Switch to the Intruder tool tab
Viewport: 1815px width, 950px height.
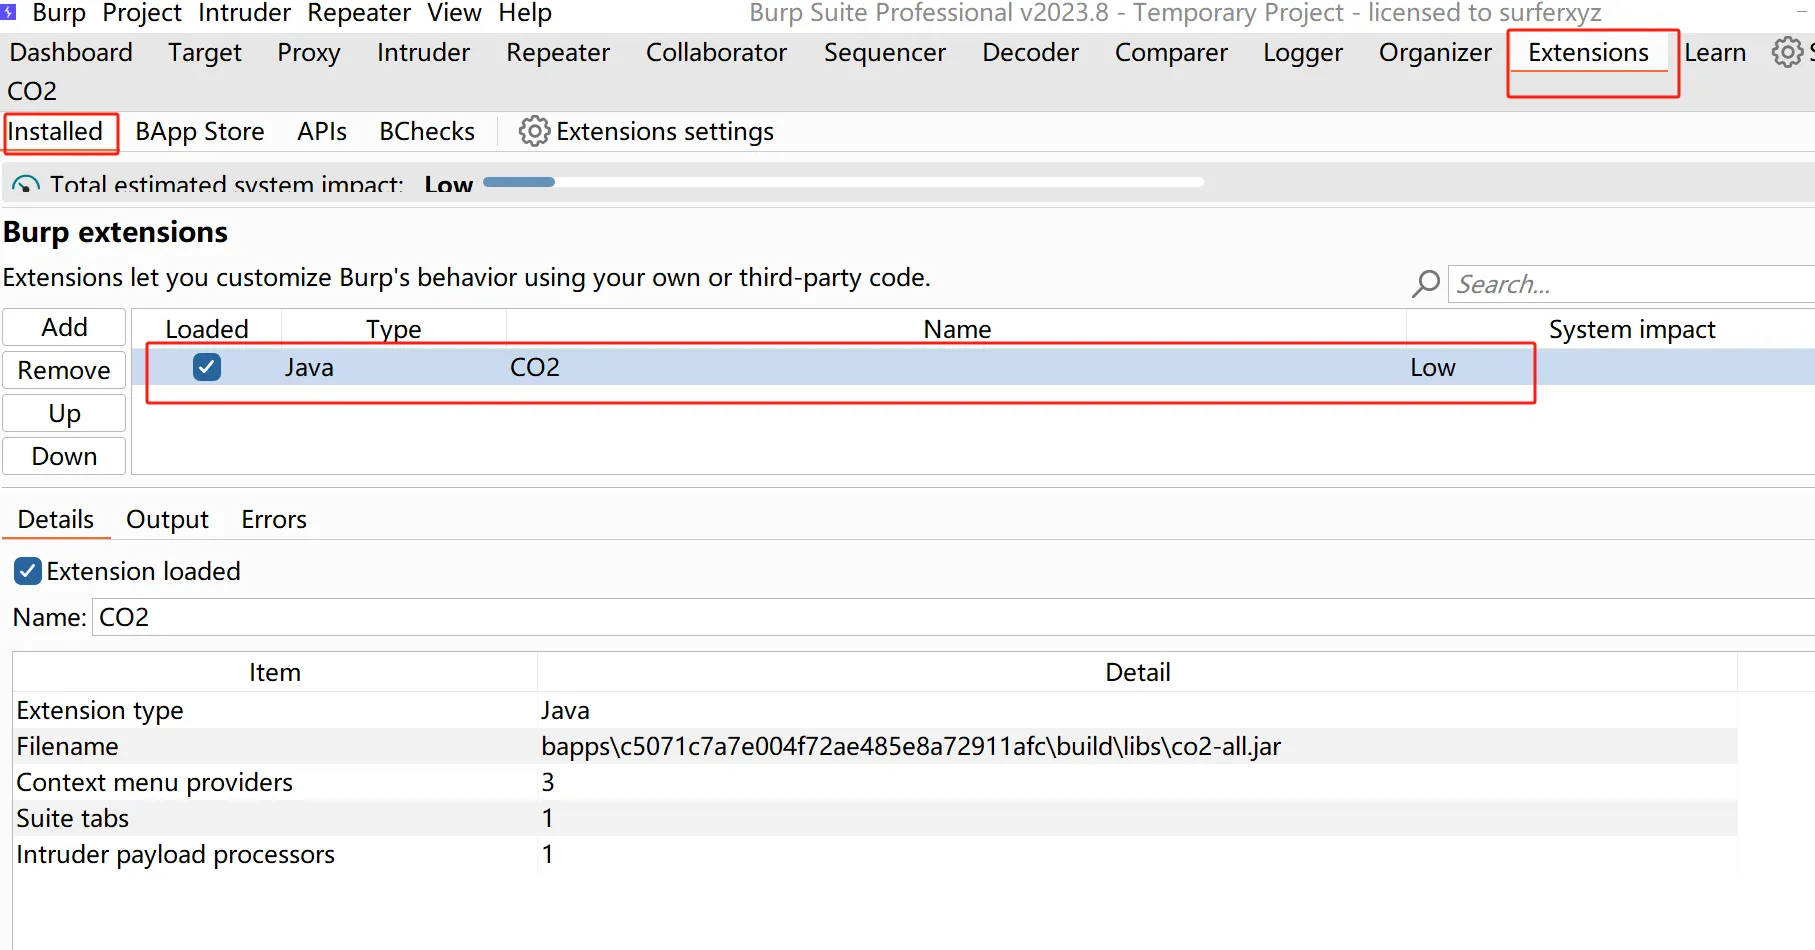[423, 52]
